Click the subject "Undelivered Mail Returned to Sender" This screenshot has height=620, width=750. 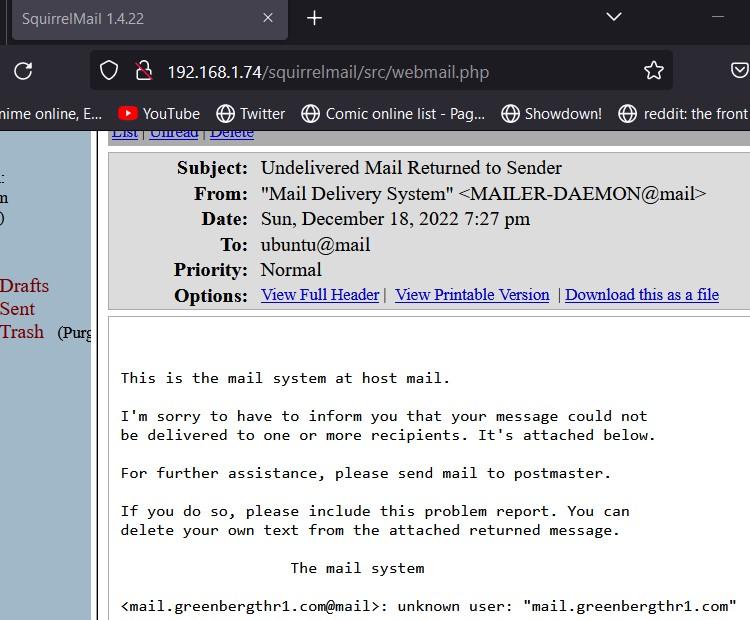tap(411, 168)
